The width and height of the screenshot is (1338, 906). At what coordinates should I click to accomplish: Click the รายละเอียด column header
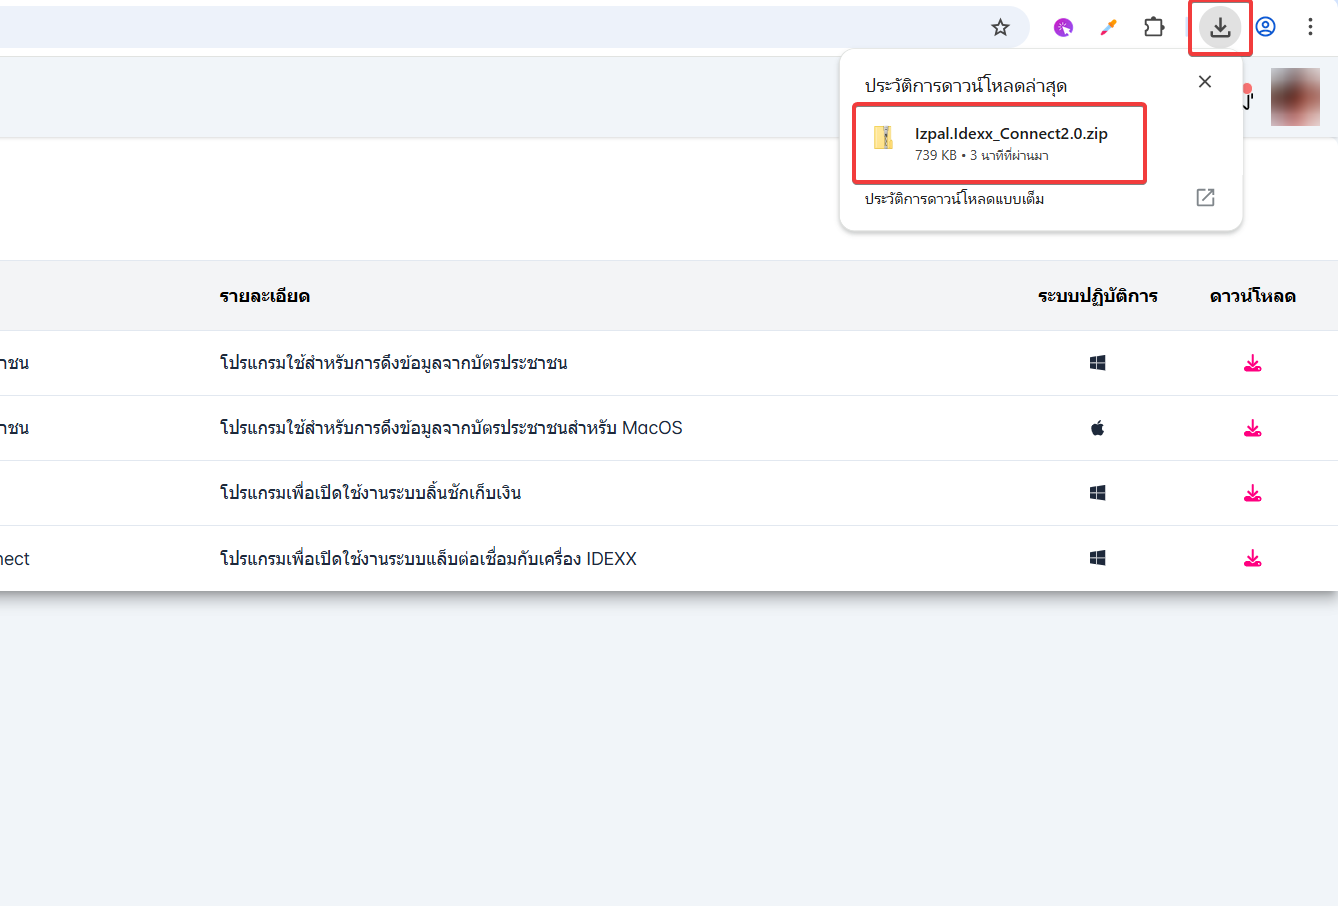(x=265, y=296)
